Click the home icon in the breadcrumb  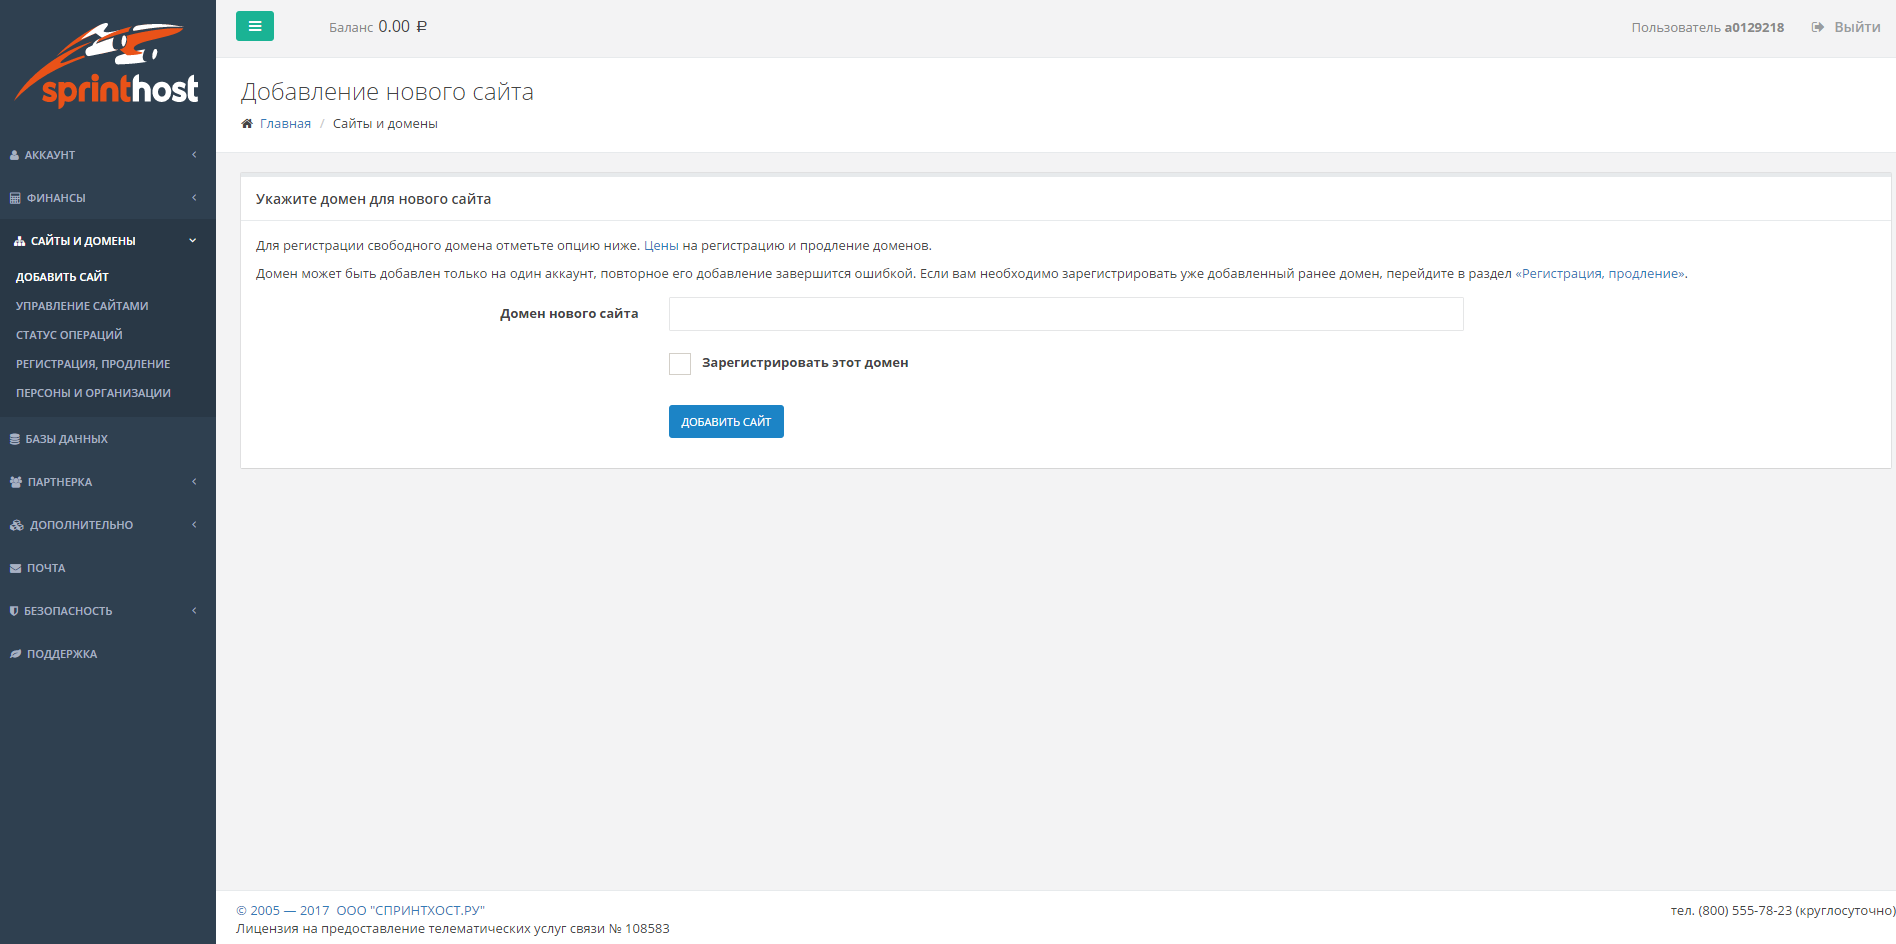pyautogui.click(x=247, y=124)
